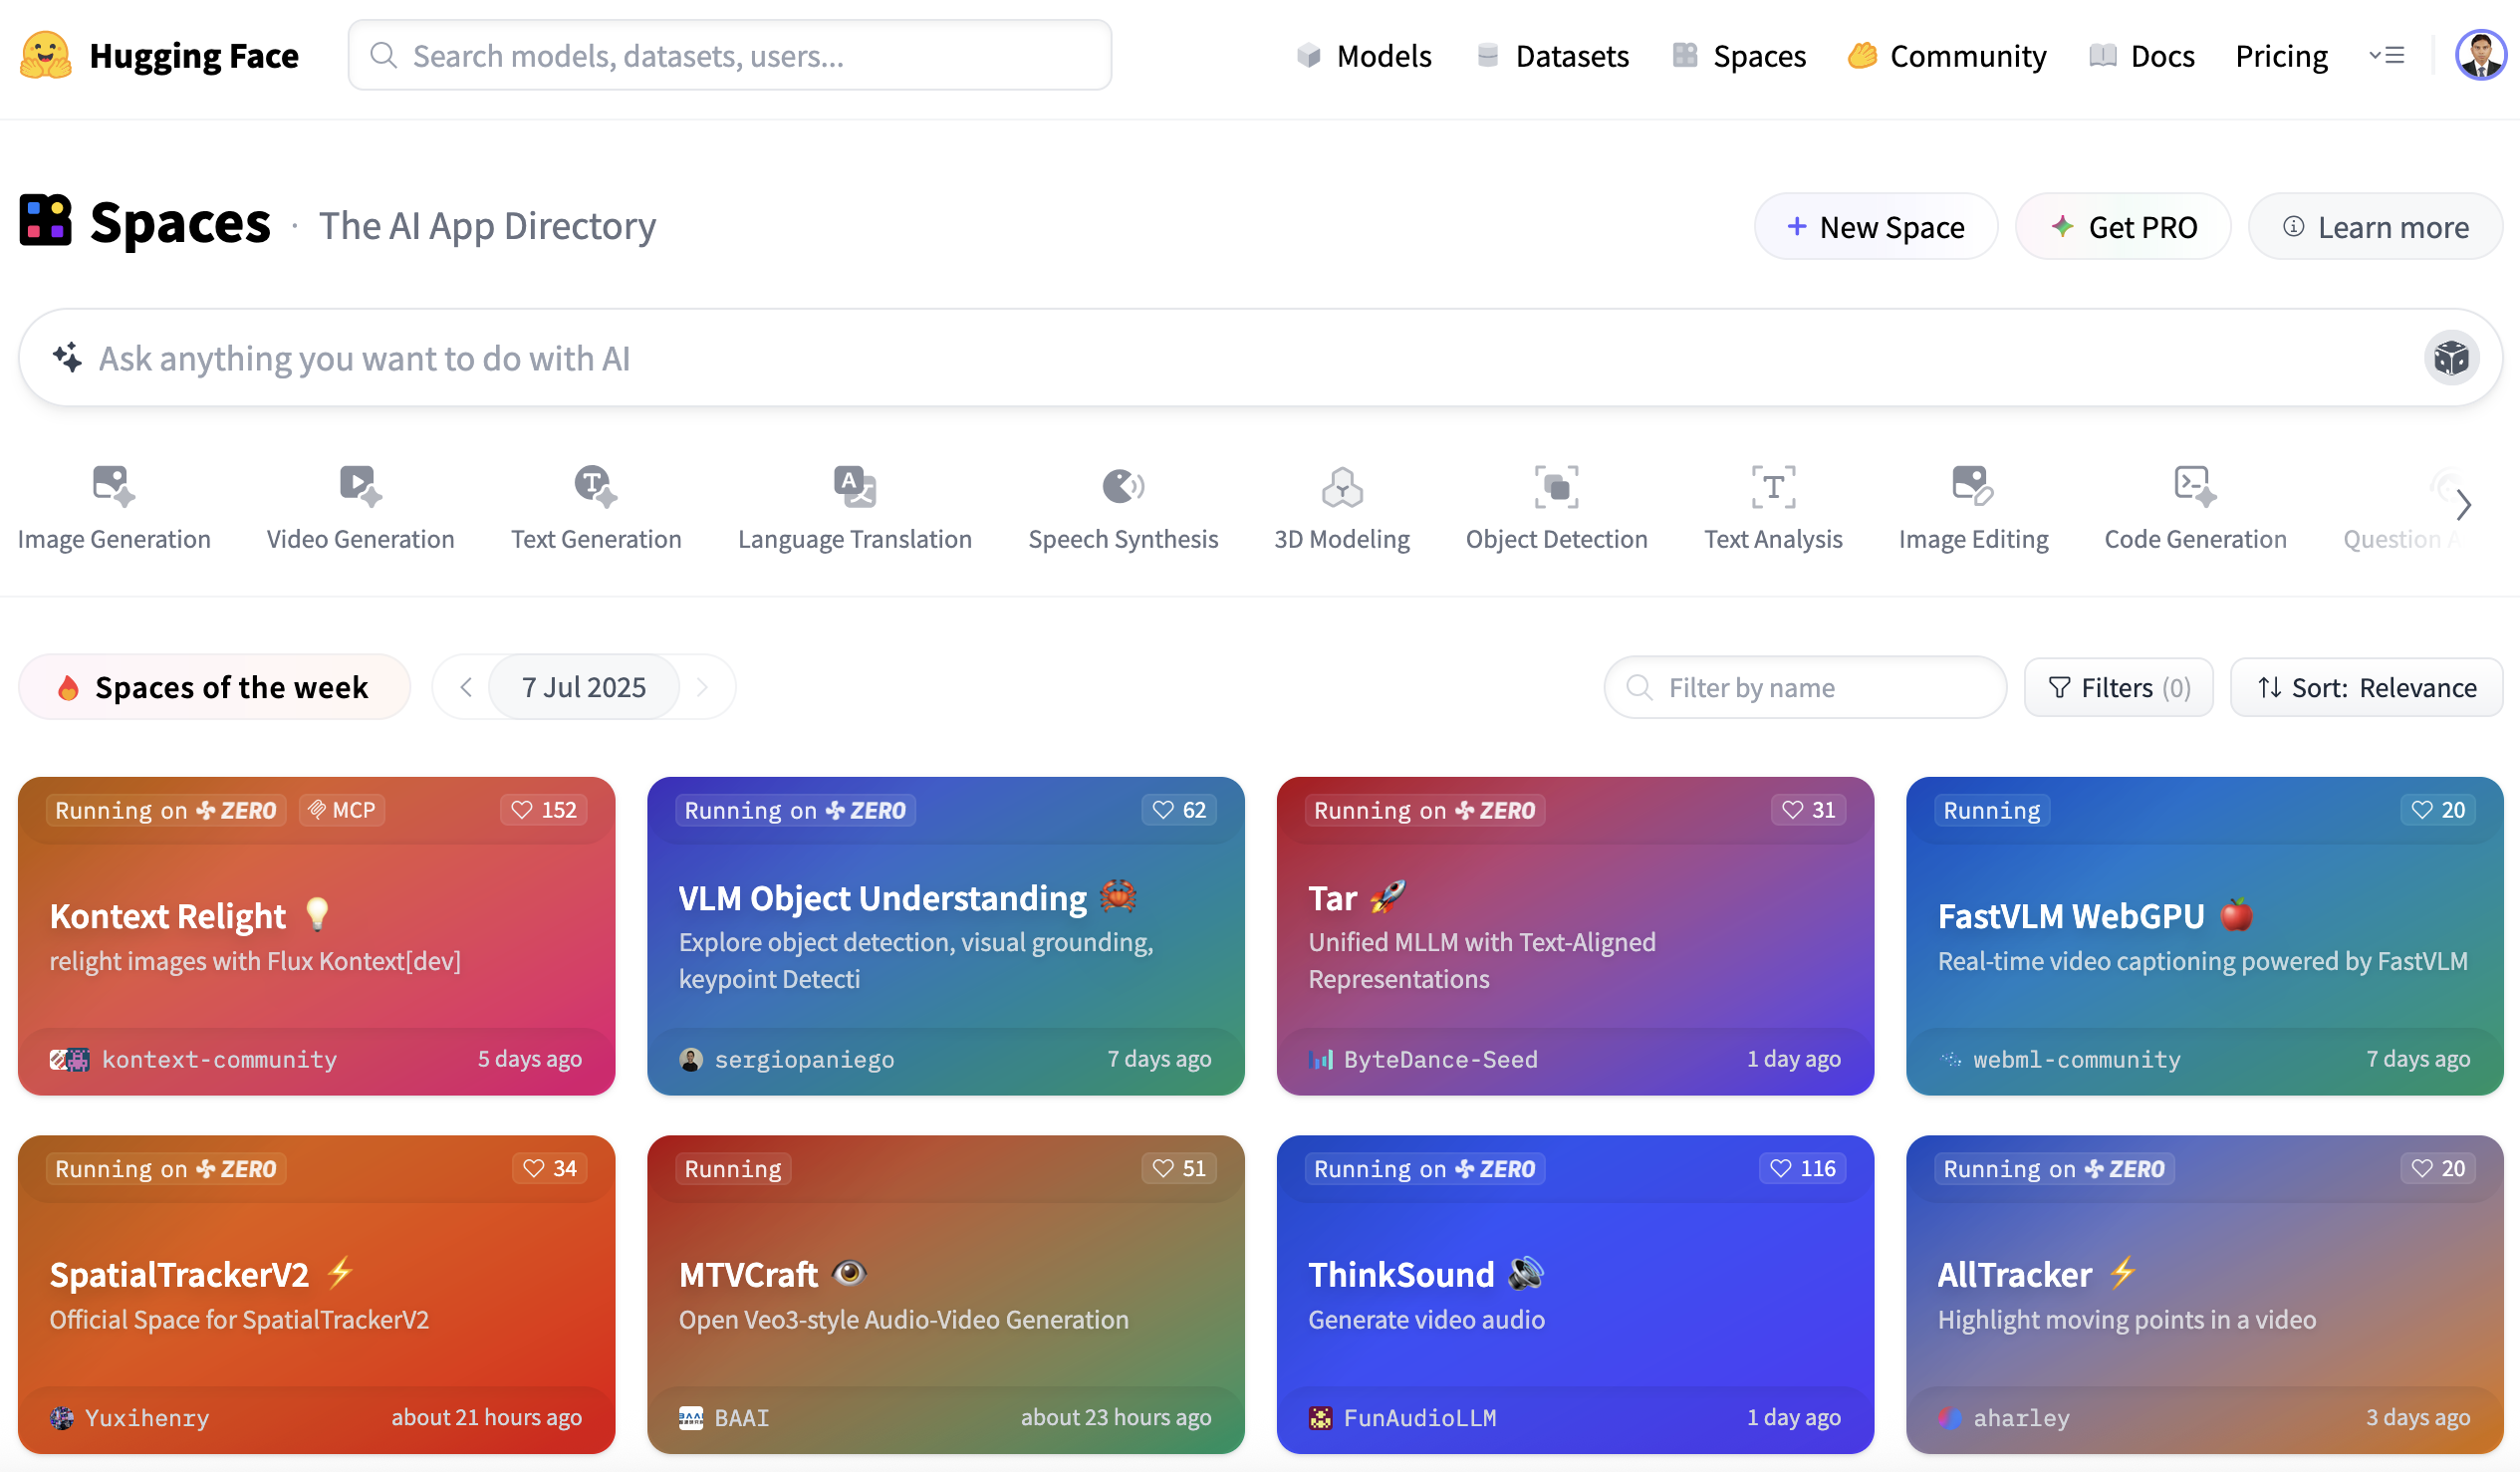Screen dimensions: 2520x1472
Task: Like the Kontext Relight space (152 hearts)
Action: point(544,810)
